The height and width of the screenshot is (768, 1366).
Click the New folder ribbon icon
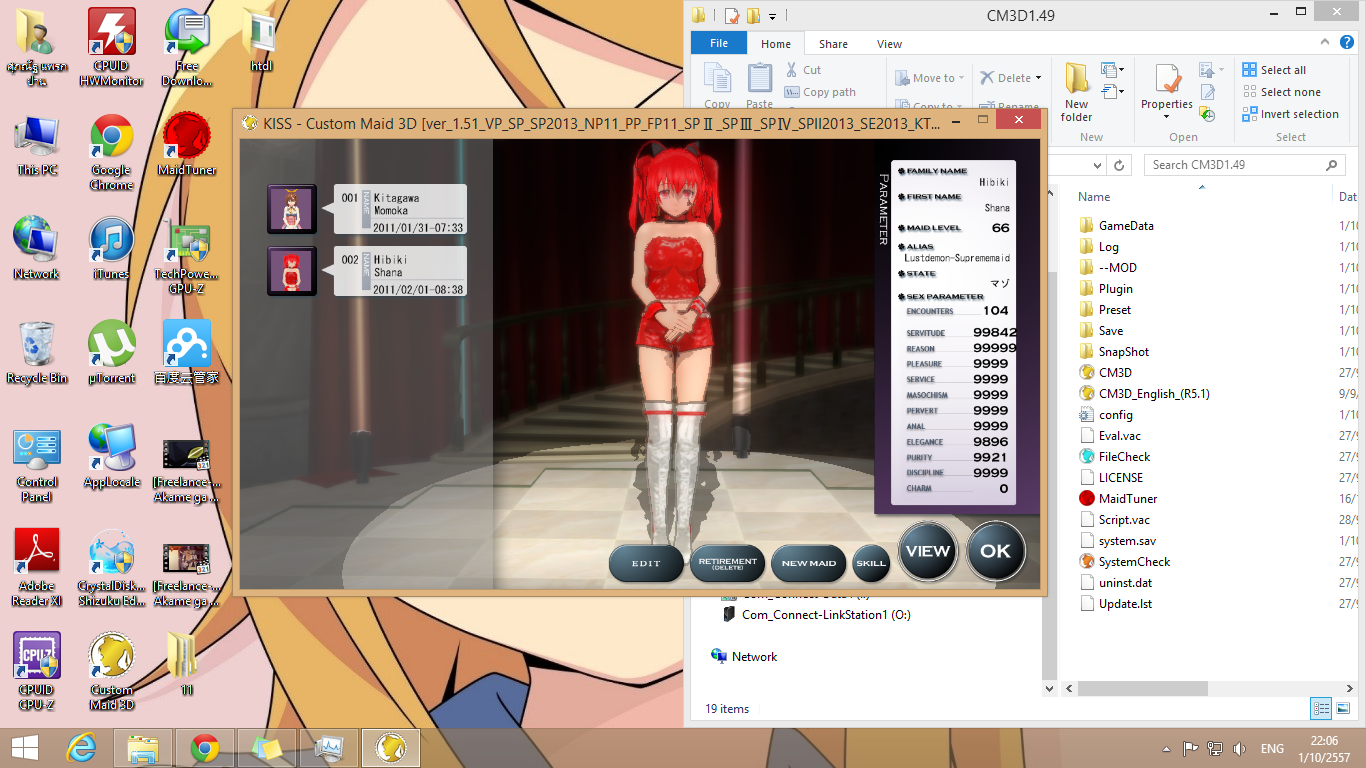[x=1076, y=88]
